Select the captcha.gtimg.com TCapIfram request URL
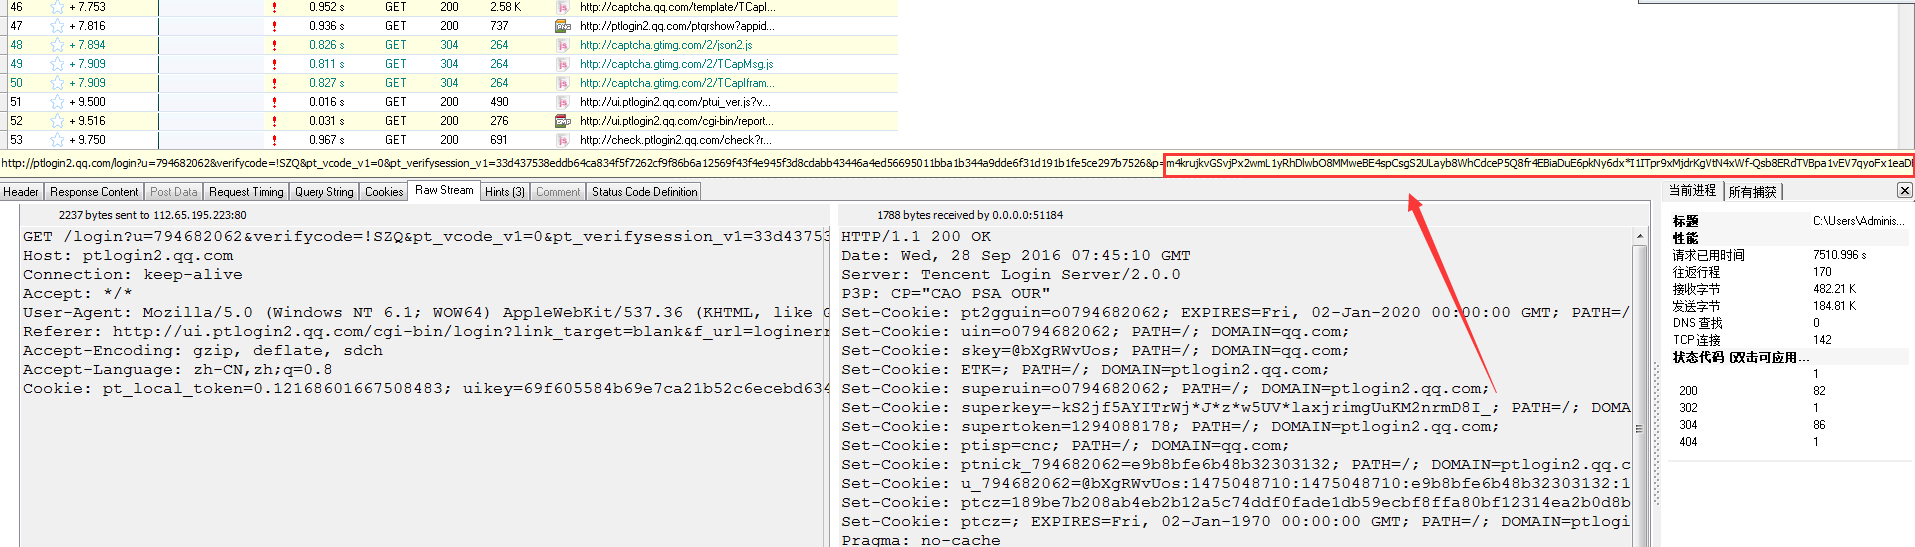This screenshot has width=1915, height=547. coord(673,83)
